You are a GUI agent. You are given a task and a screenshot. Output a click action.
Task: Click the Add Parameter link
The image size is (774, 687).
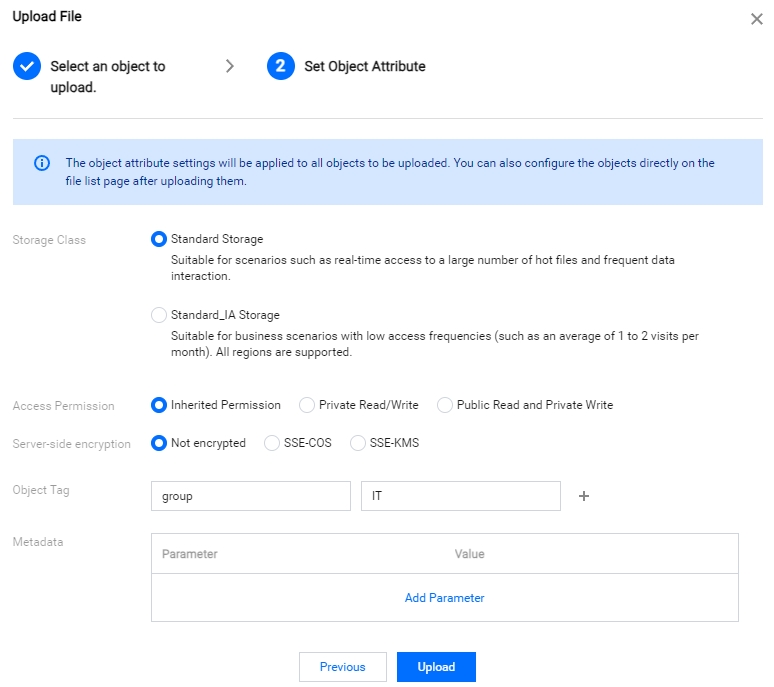click(444, 598)
